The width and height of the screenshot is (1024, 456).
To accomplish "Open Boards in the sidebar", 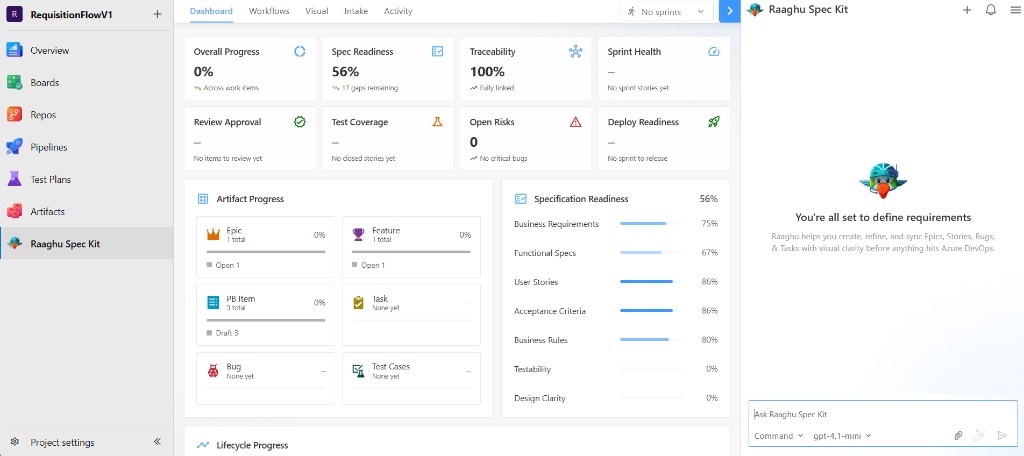I will click(x=86, y=82).
